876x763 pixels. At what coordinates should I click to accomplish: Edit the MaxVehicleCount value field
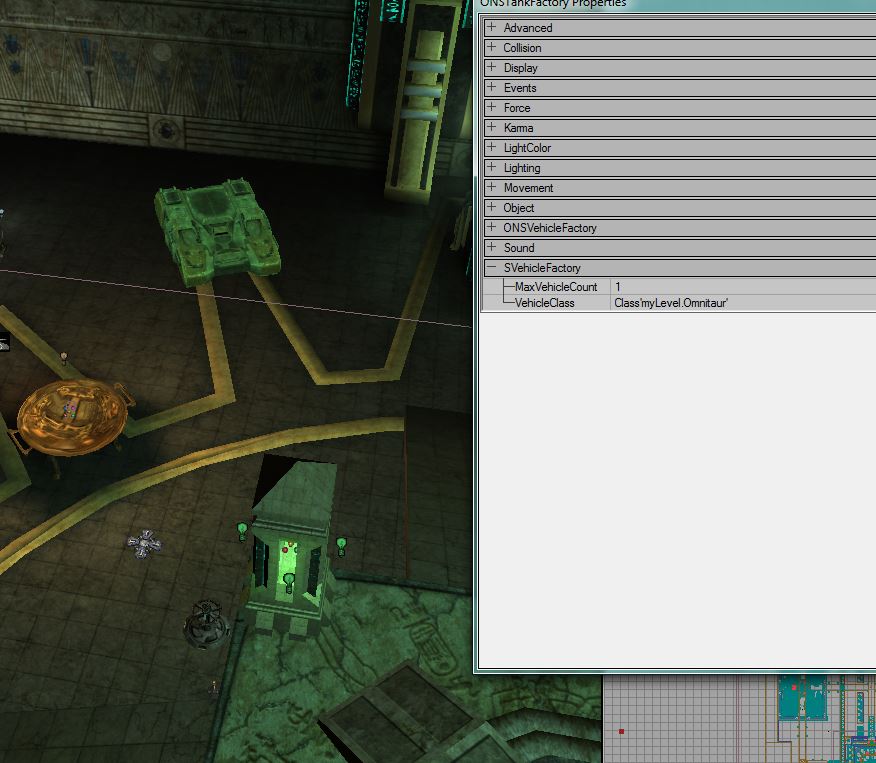740,287
